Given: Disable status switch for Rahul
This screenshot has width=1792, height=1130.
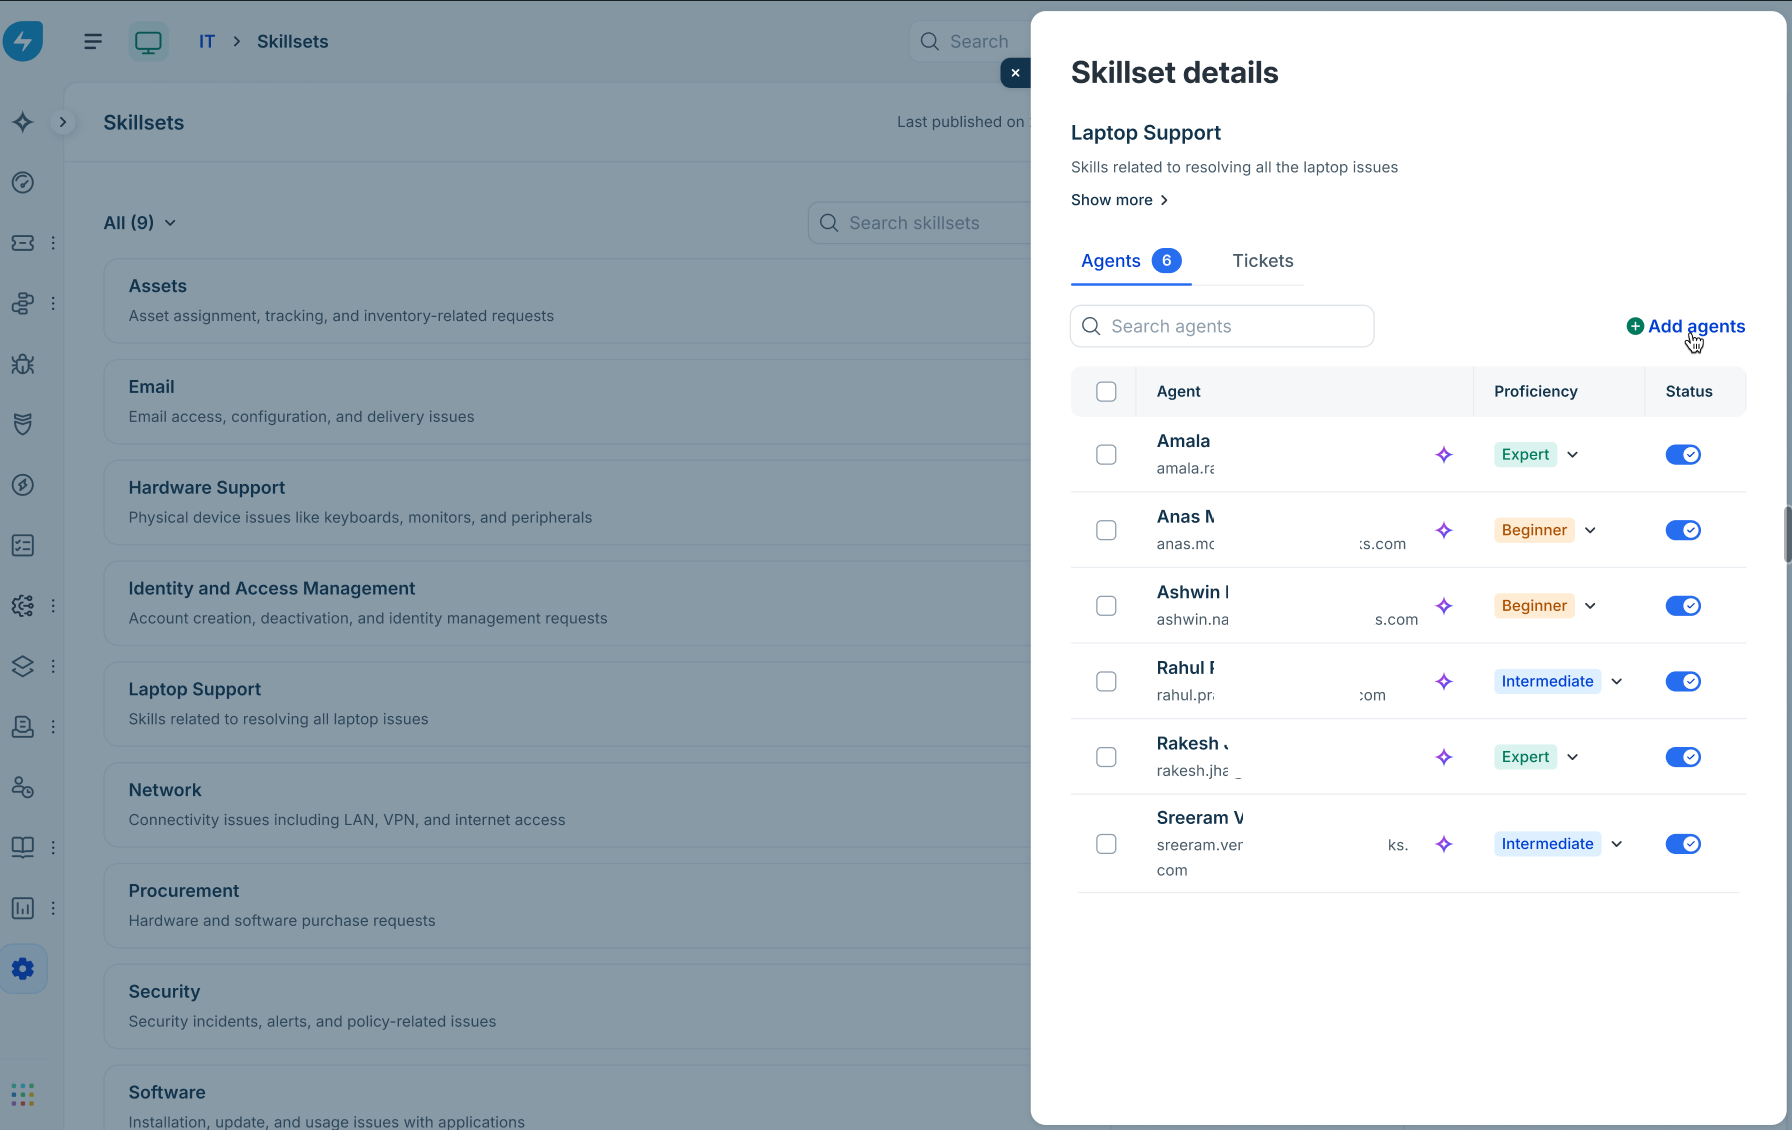Looking at the screenshot, I should click(x=1683, y=681).
